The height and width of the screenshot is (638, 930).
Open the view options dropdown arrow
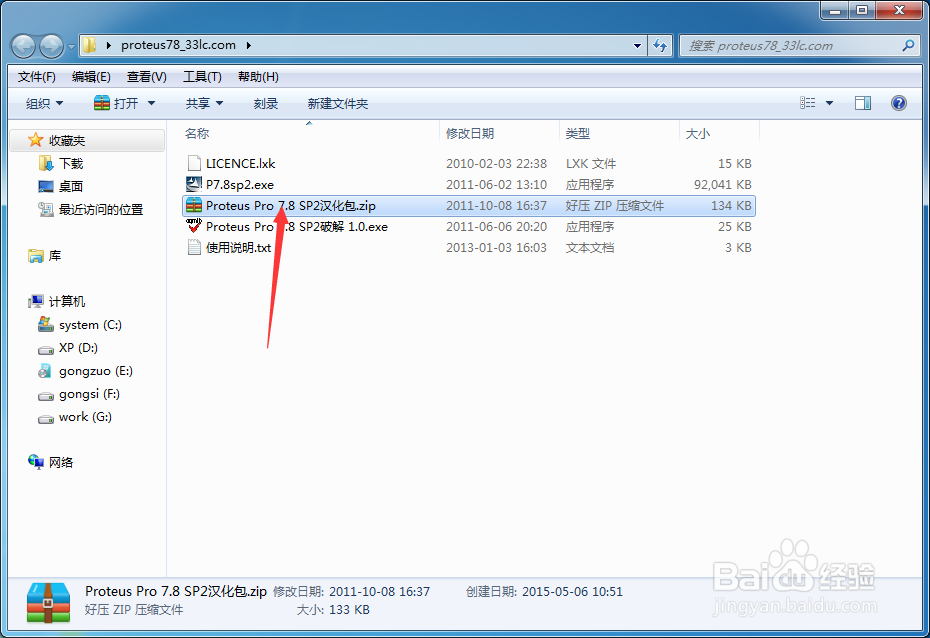(829, 103)
